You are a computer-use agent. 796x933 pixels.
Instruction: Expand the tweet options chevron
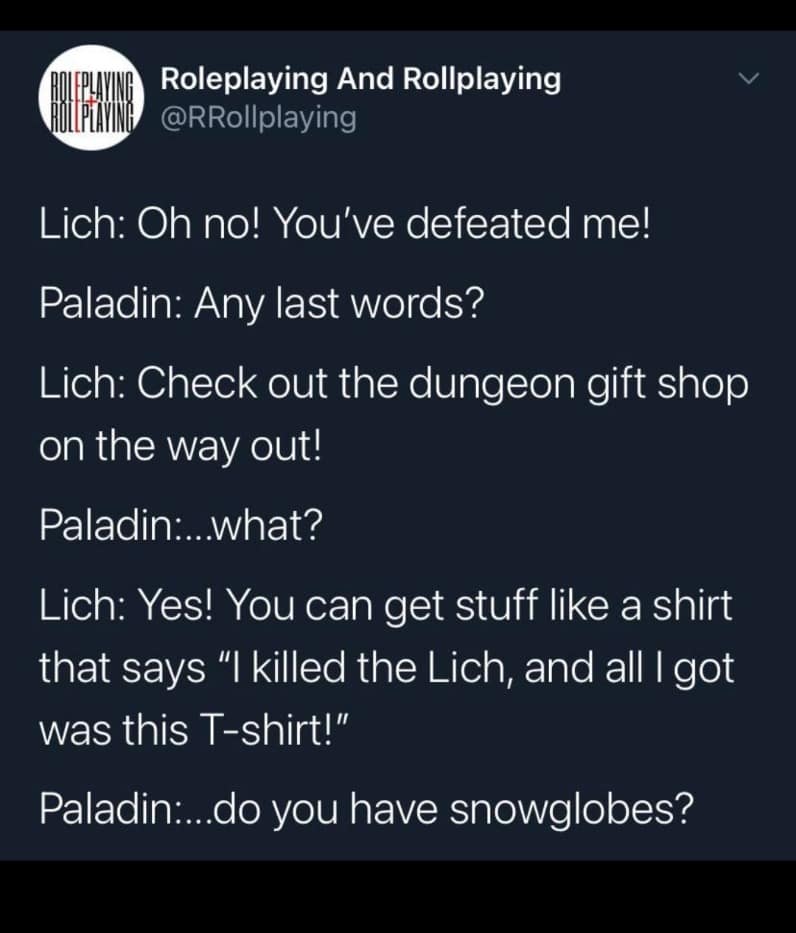pos(748,78)
